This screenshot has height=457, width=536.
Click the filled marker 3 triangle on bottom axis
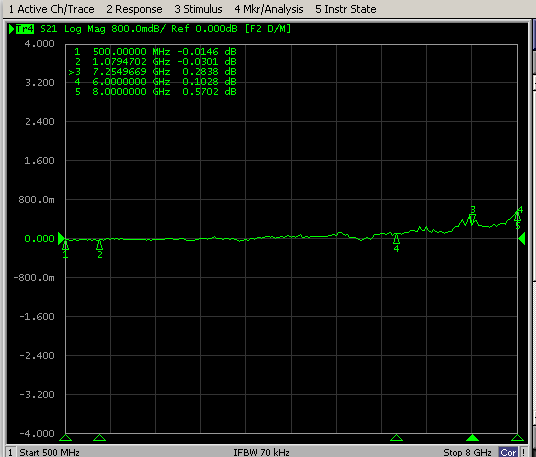pyautogui.click(x=472, y=438)
